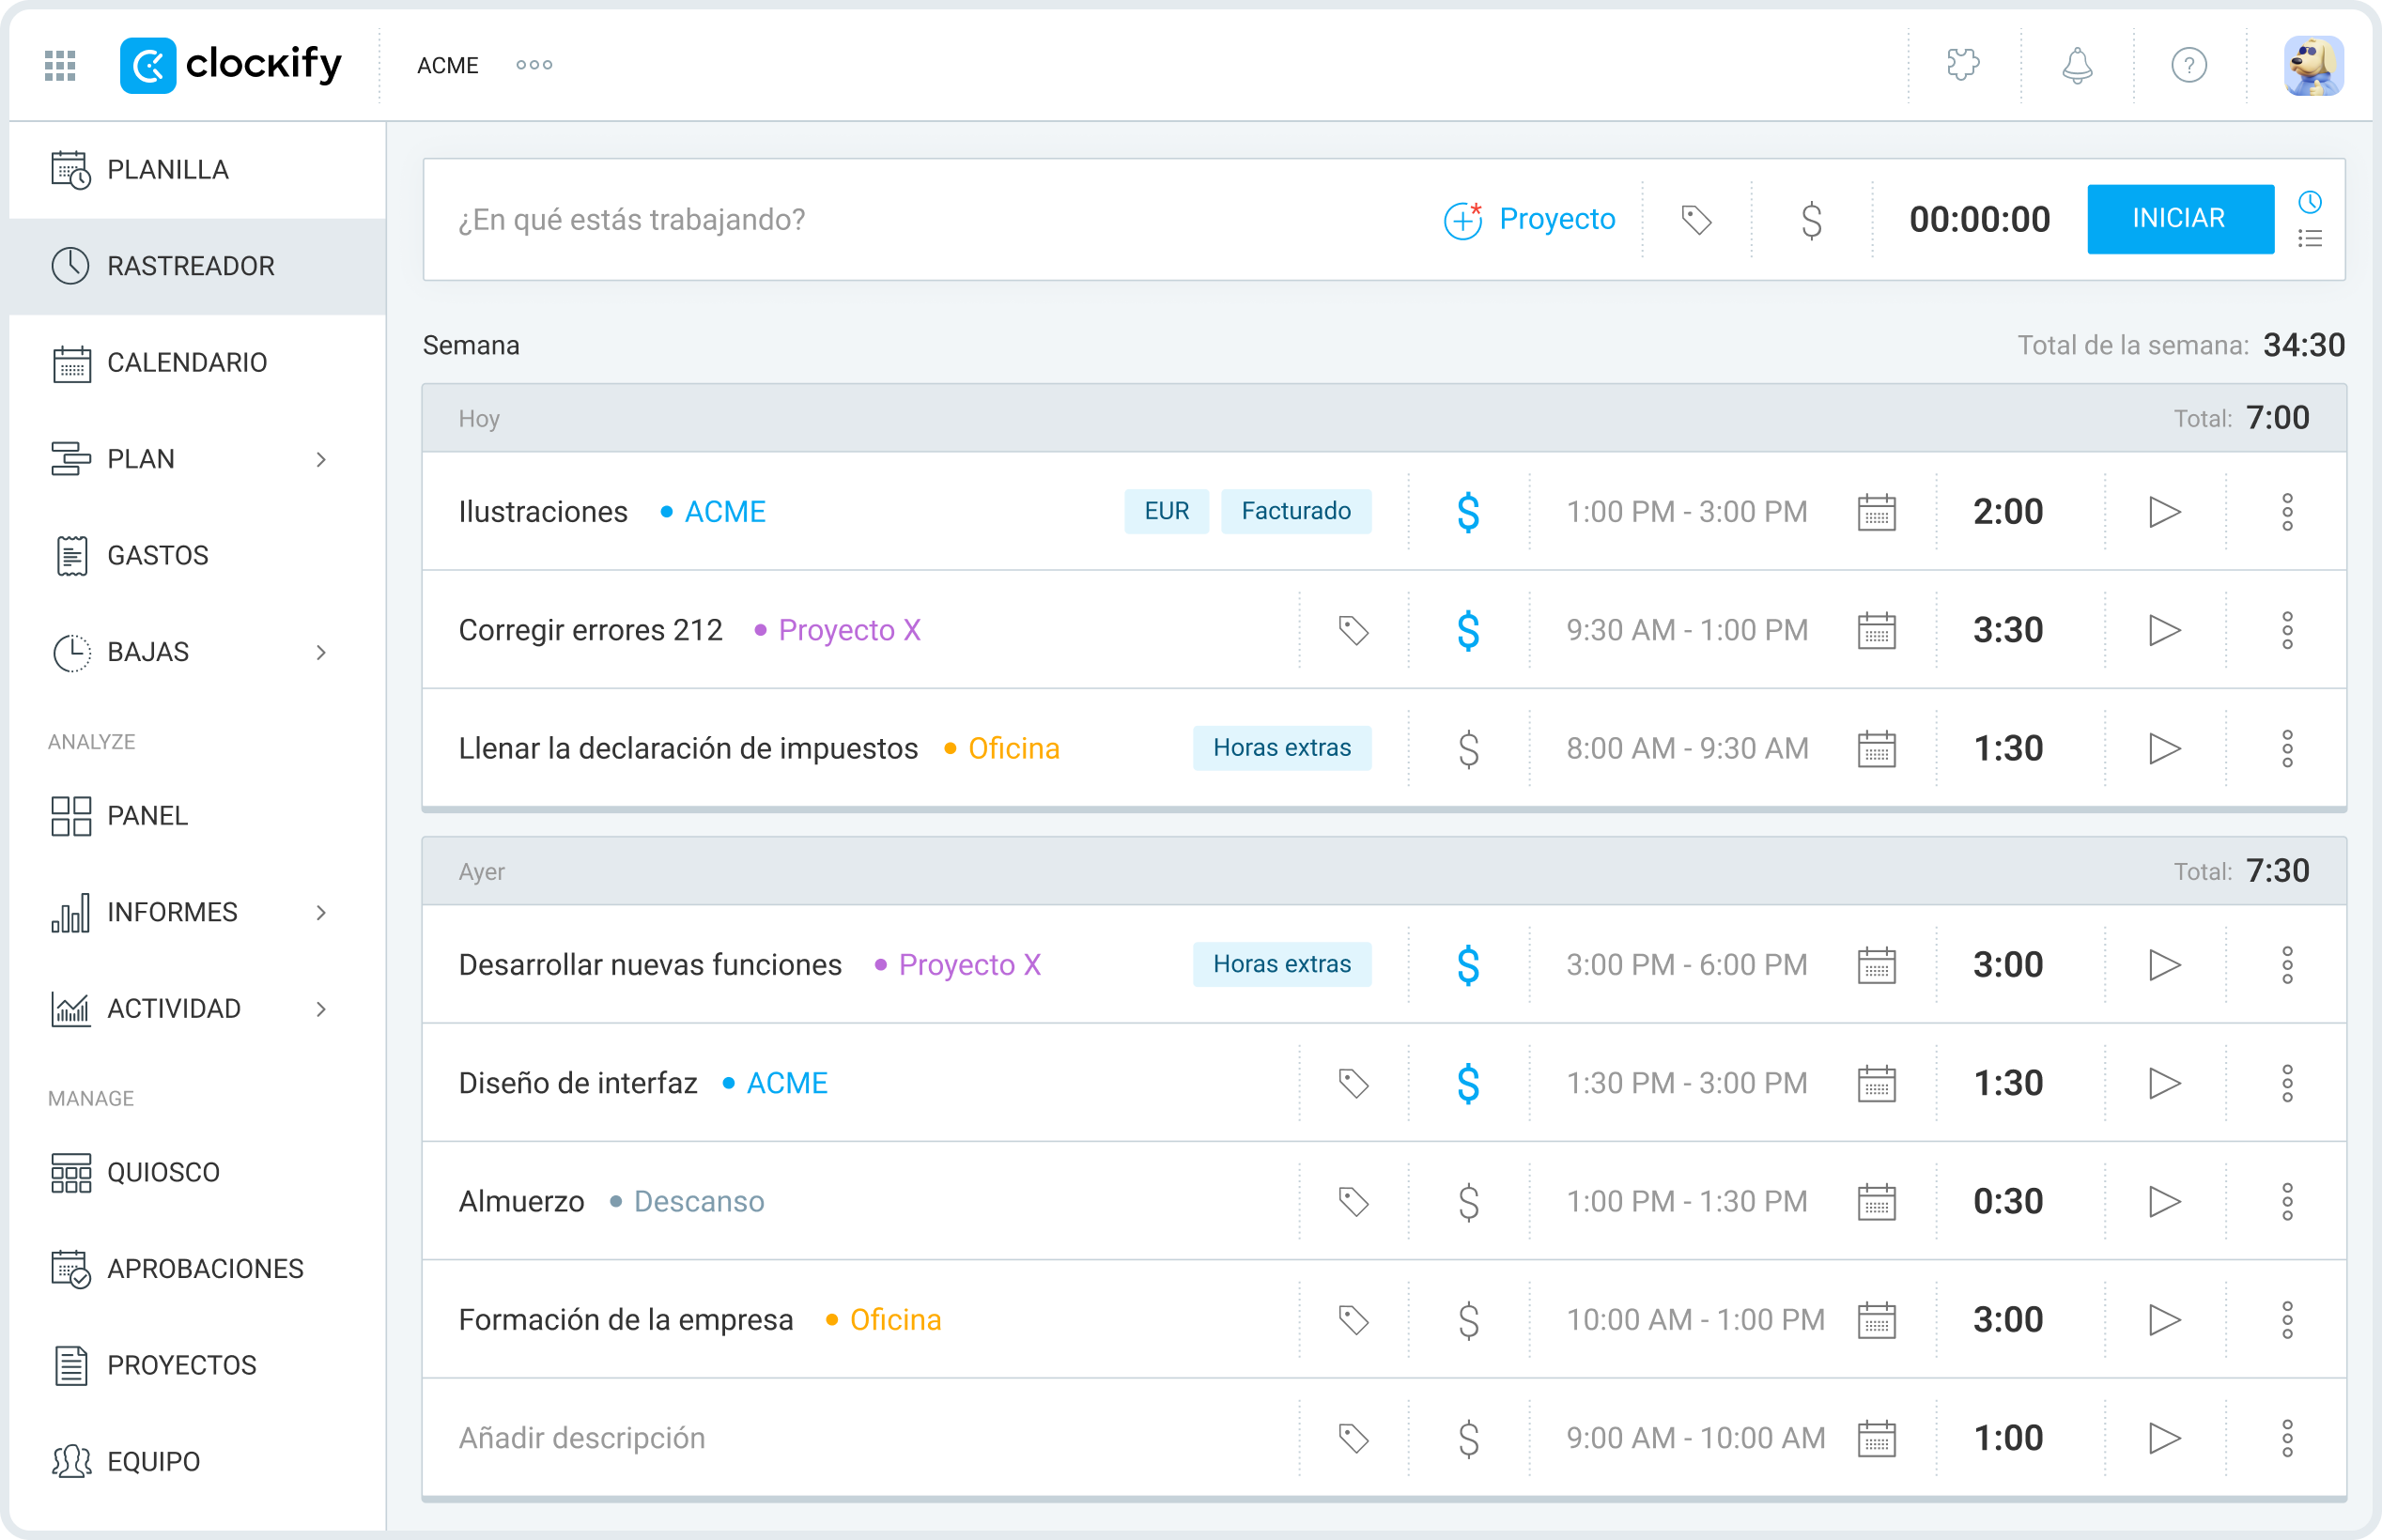Open the calendar picker for Ilustraciones entry
The image size is (2382, 1540).
coord(1877,511)
